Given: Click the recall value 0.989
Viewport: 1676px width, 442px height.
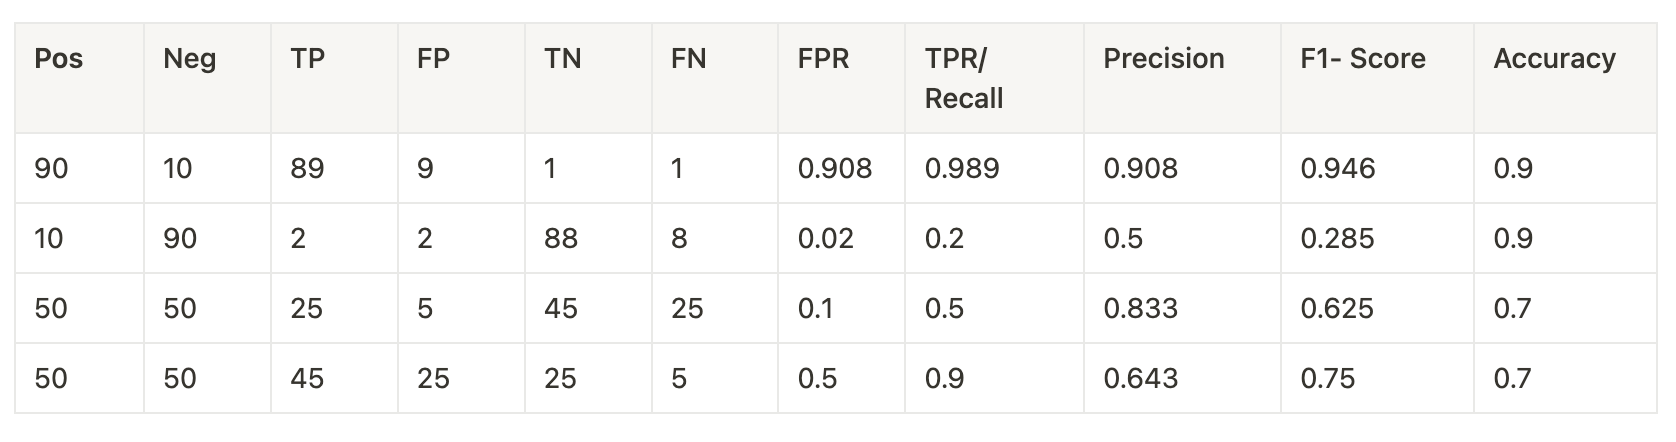Looking at the screenshot, I should (x=961, y=168).
